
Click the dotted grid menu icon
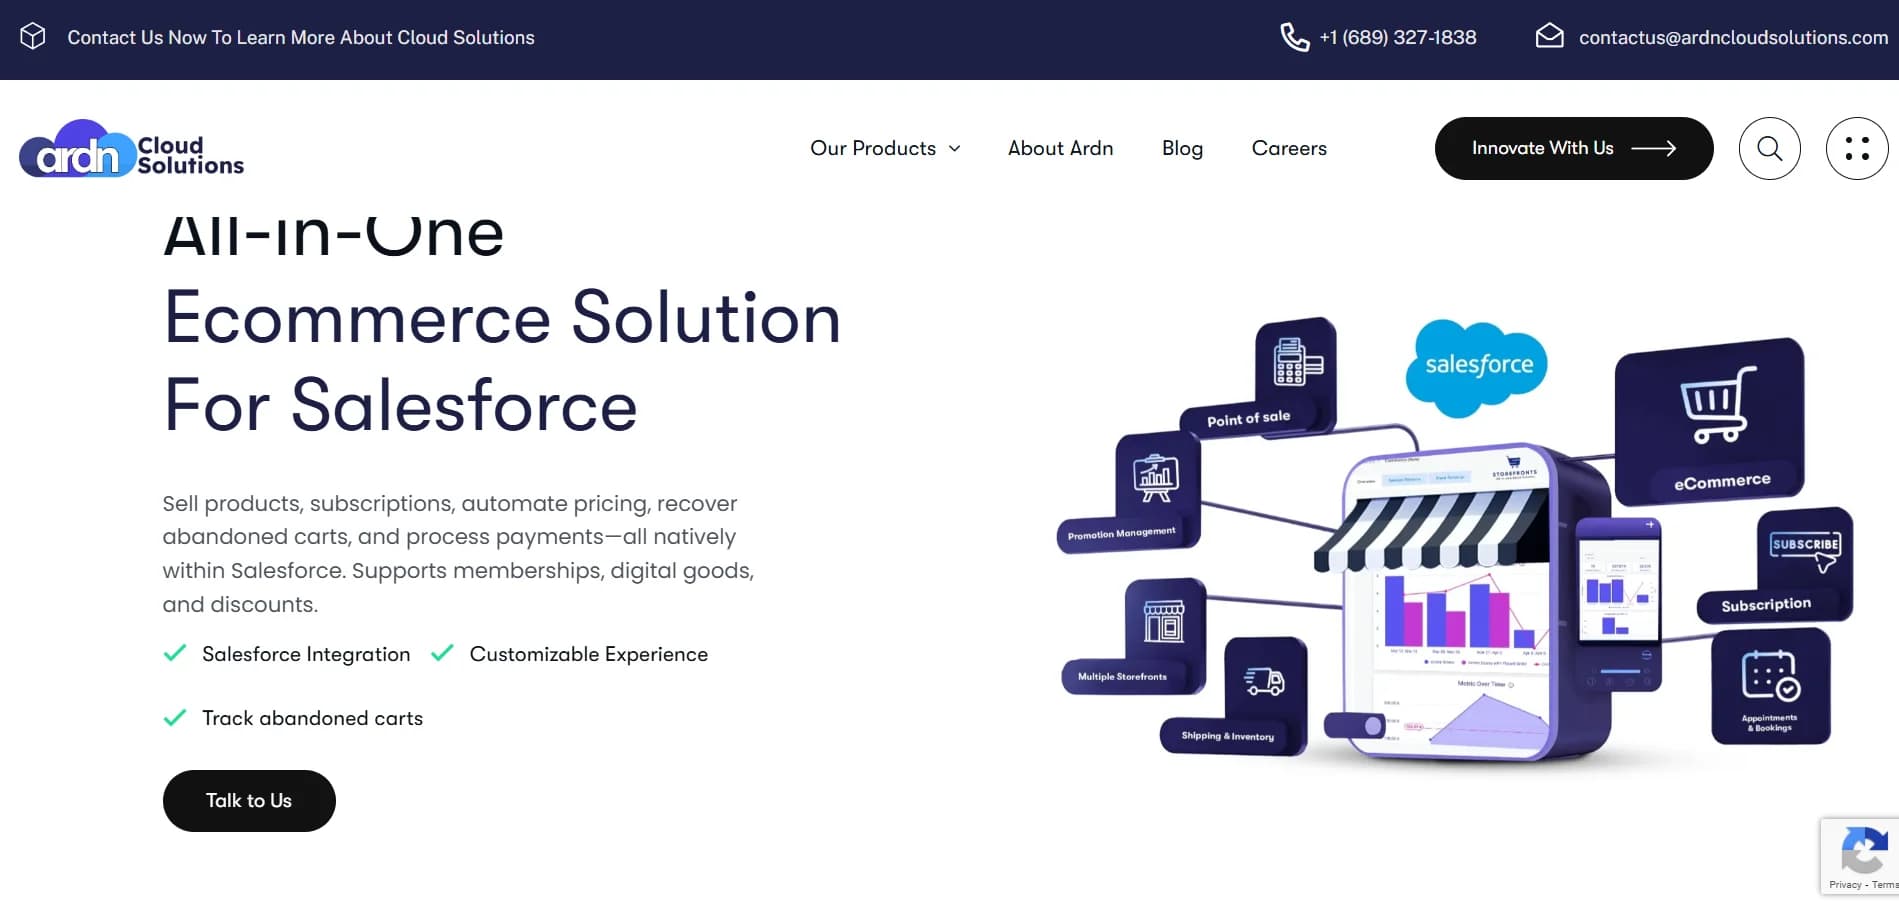(x=1857, y=148)
